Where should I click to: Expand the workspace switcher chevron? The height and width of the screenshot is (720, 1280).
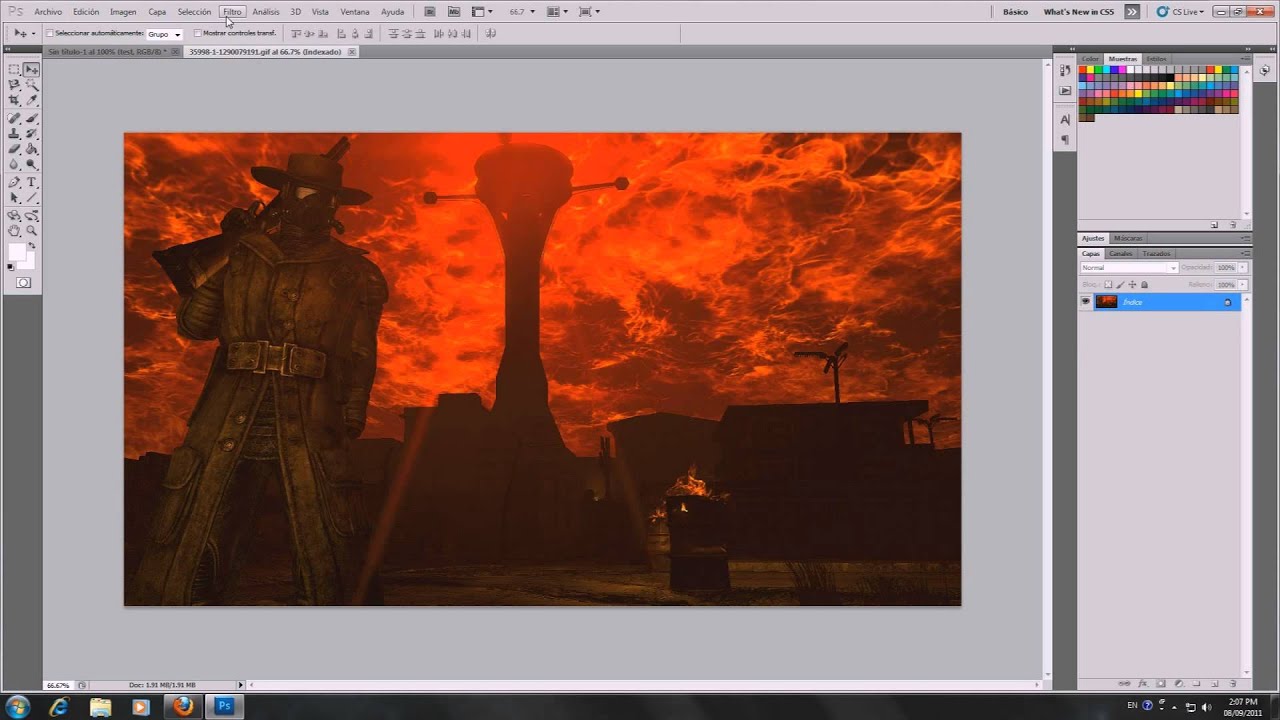pos(1132,12)
